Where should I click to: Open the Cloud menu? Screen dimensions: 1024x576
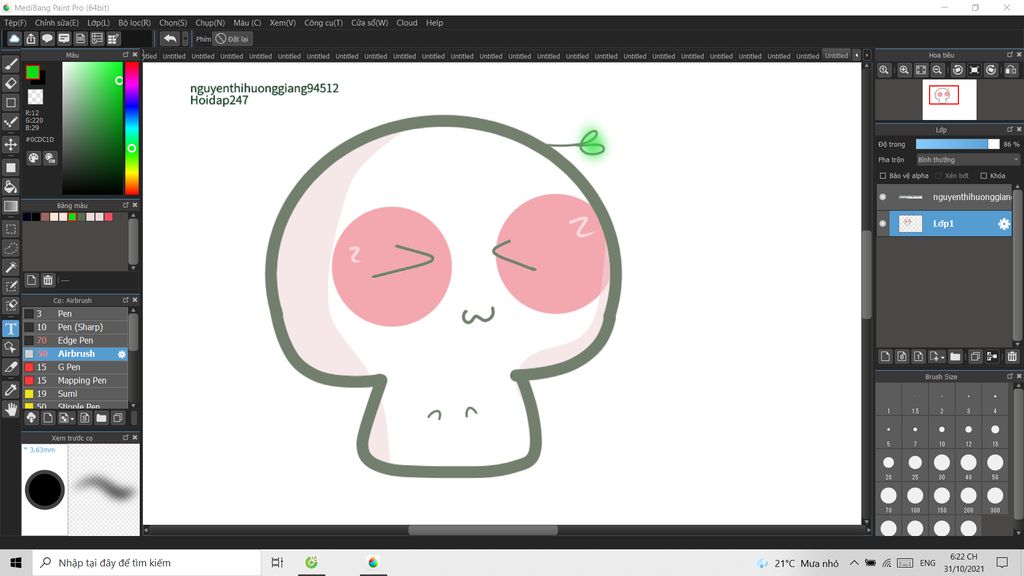(x=407, y=22)
